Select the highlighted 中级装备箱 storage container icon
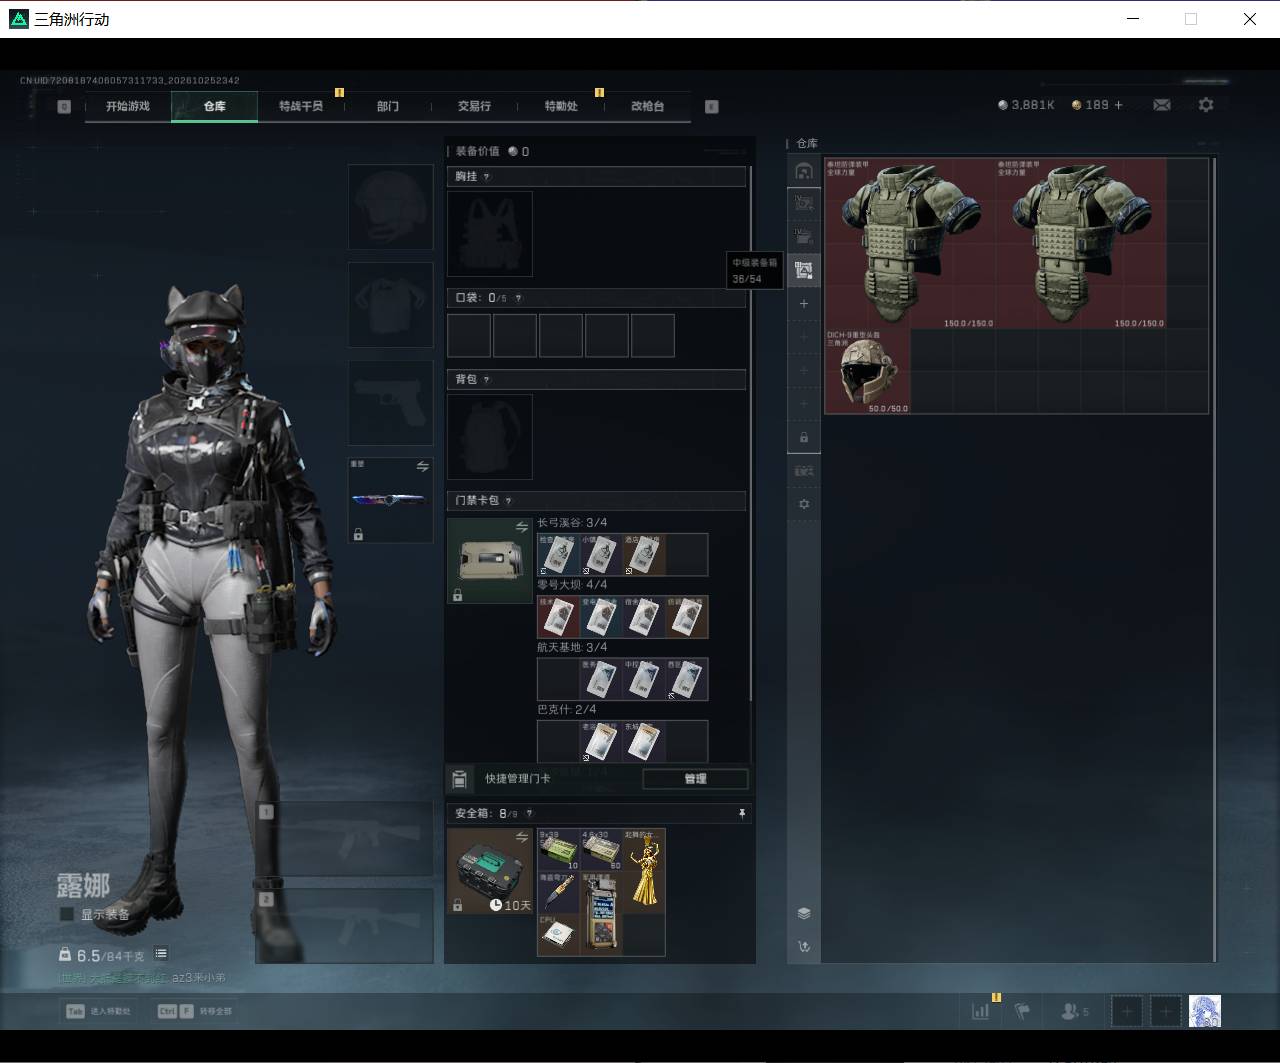The height and width of the screenshot is (1063, 1280). pyautogui.click(x=804, y=270)
